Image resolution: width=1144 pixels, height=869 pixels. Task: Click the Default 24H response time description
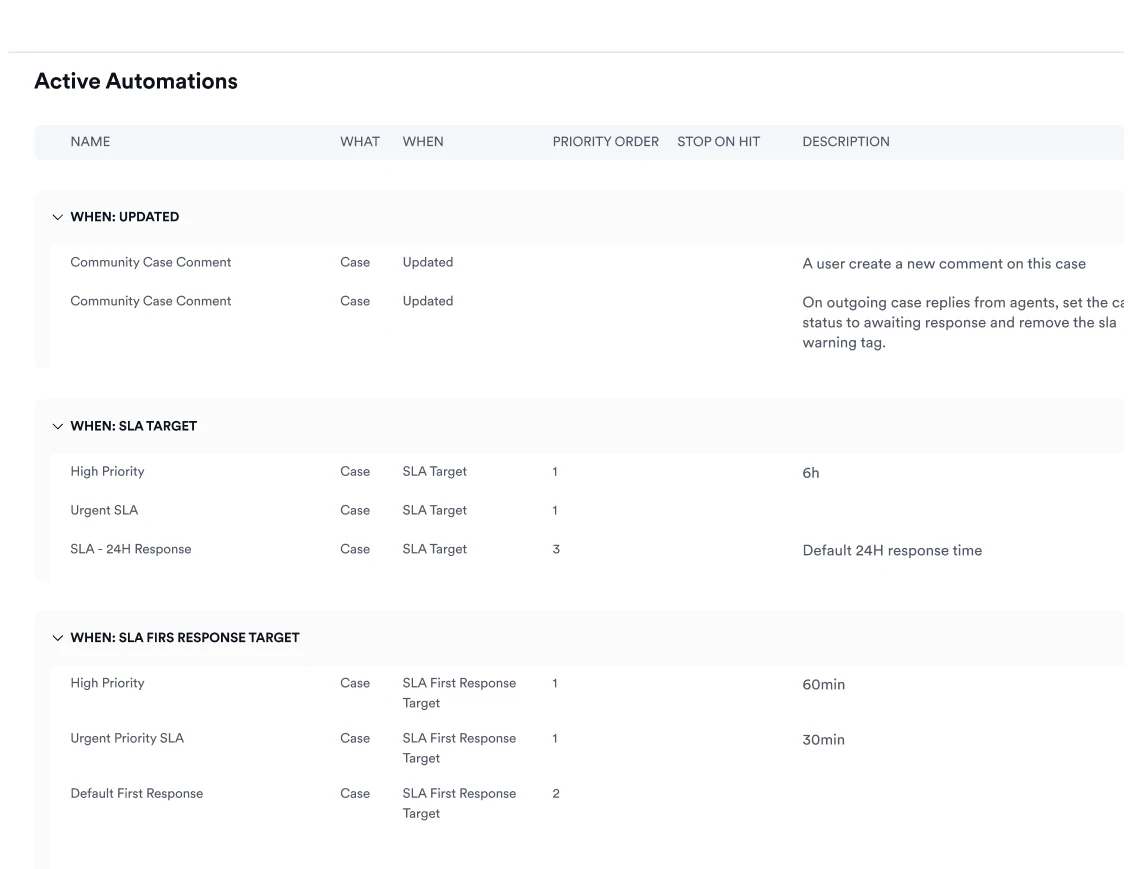[891, 551]
